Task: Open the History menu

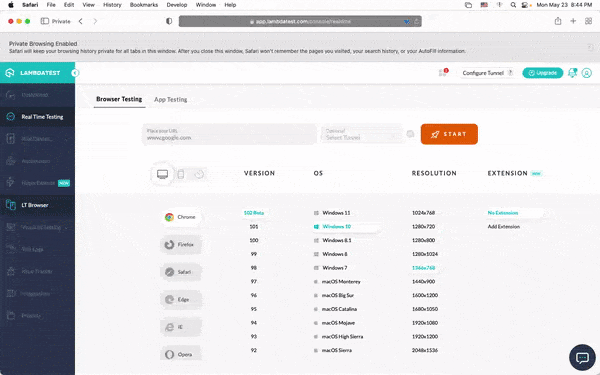Action: (112, 5)
